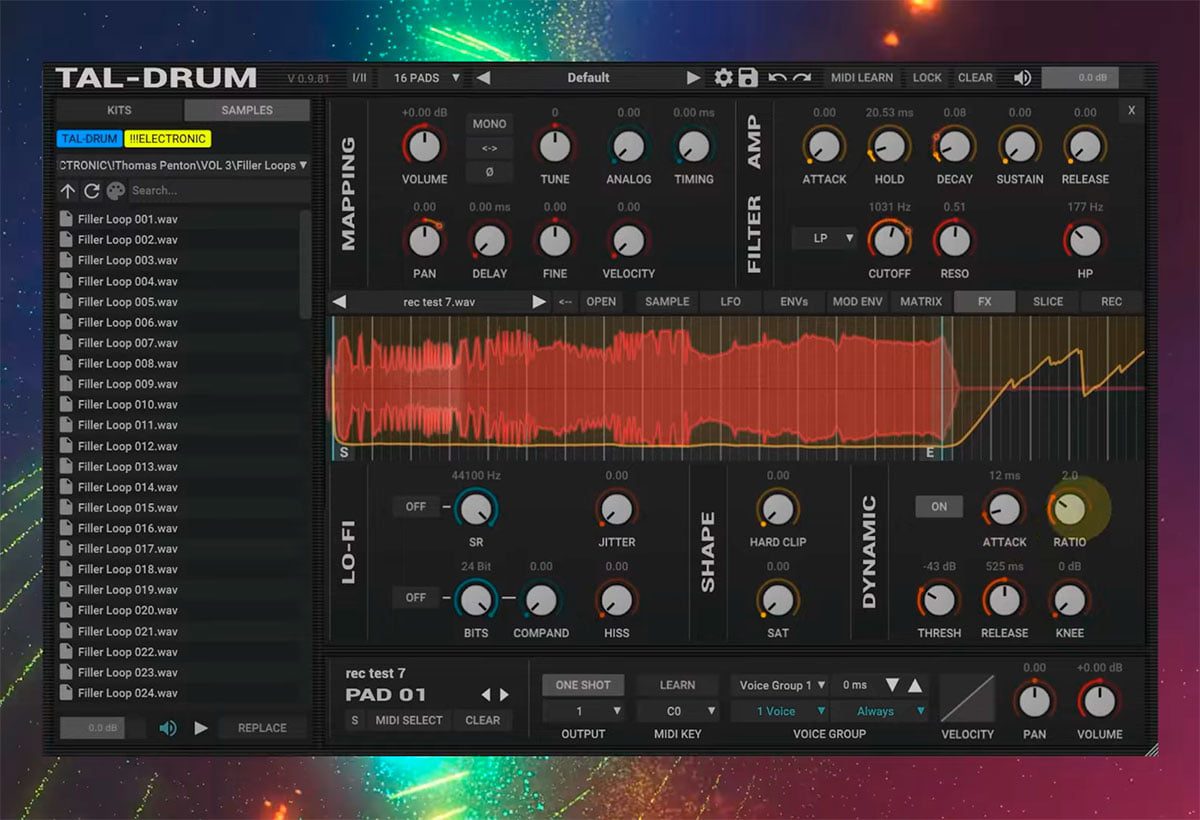
Task: Click the save preset floppy disk icon
Action: tap(748, 78)
